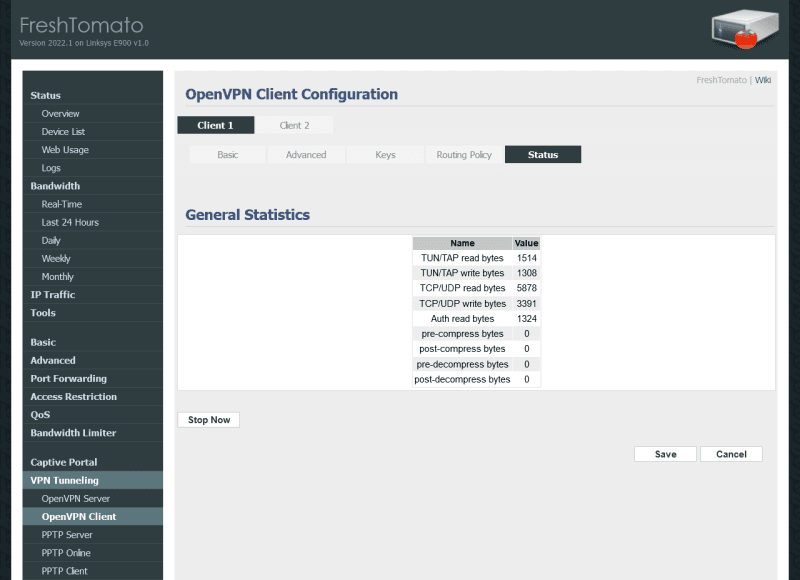Open the Wiki link

click(763, 80)
